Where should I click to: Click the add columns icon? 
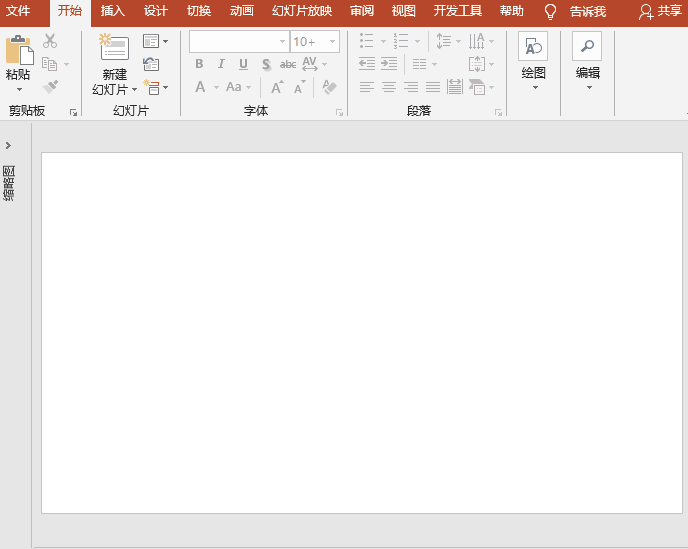pyautogui.click(x=419, y=64)
